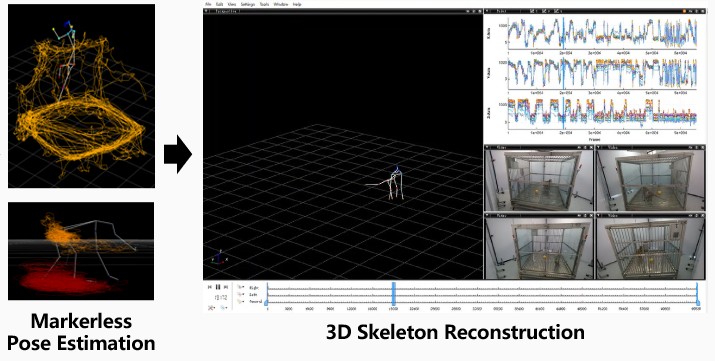Open the Right timeline track dropdown
The height and width of the screenshot is (361, 715).
(x=241, y=287)
